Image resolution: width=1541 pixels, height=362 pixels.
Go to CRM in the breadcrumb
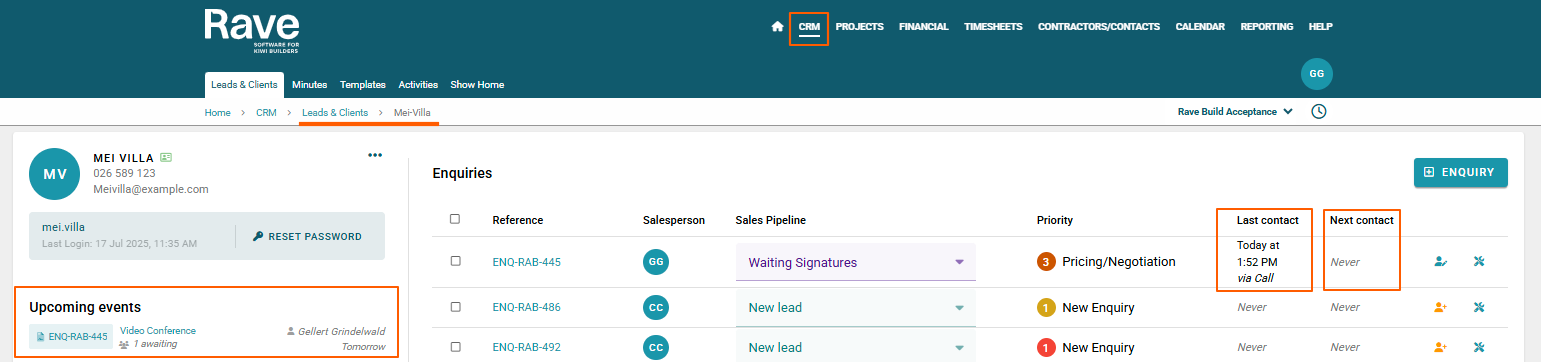click(266, 112)
